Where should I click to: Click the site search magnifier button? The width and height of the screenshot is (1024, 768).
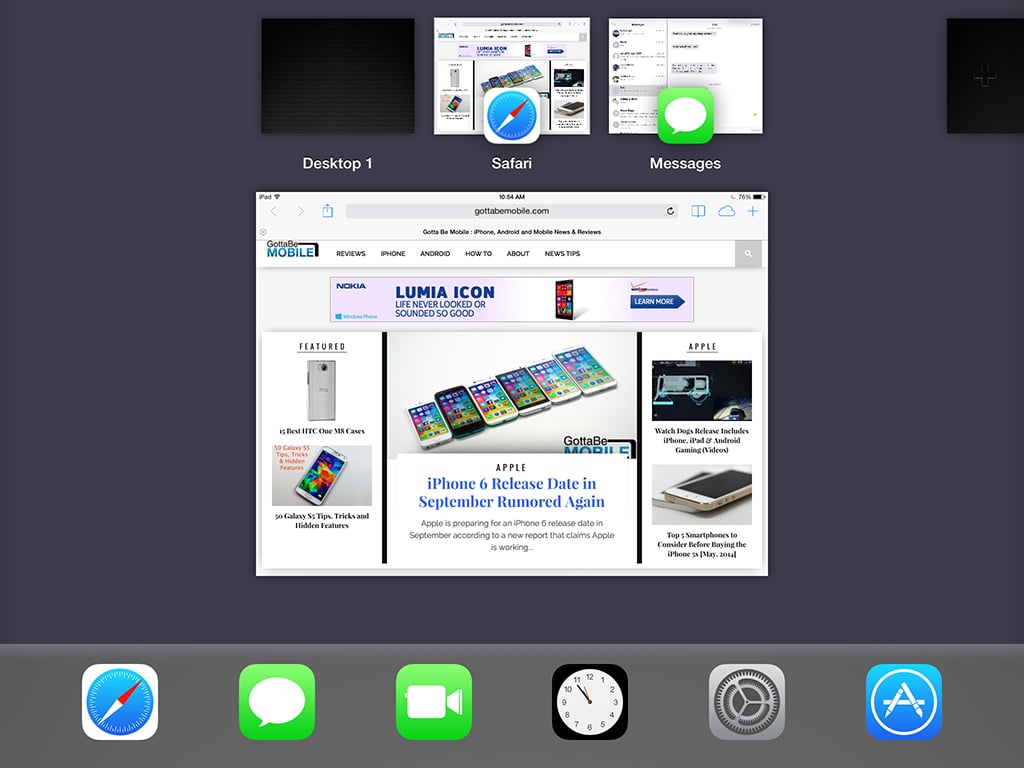[747, 255]
